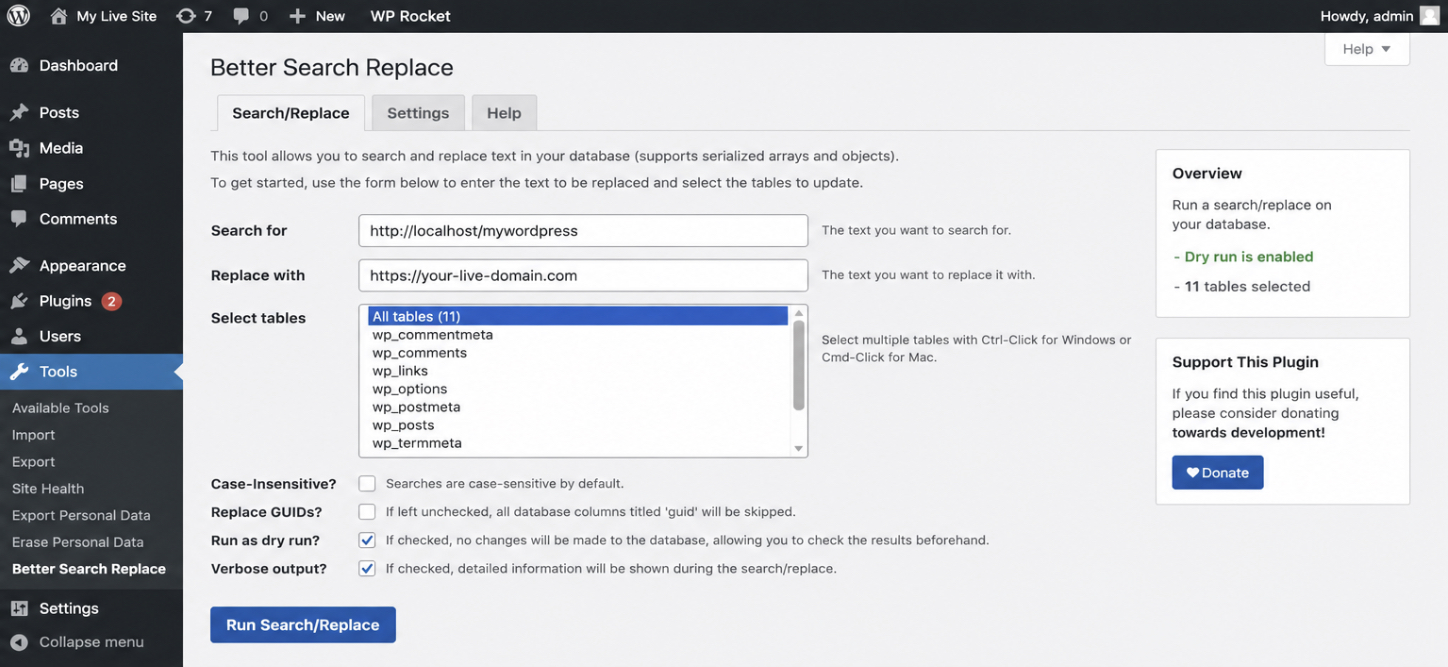The height and width of the screenshot is (667, 1448).
Task: Uncheck the Verbose output checkbox
Action: (367, 568)
